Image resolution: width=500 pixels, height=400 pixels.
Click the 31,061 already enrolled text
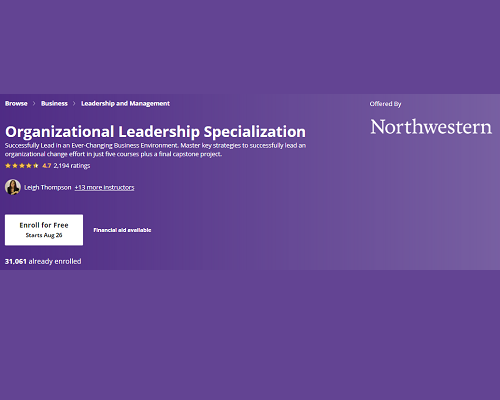point(43,261)
